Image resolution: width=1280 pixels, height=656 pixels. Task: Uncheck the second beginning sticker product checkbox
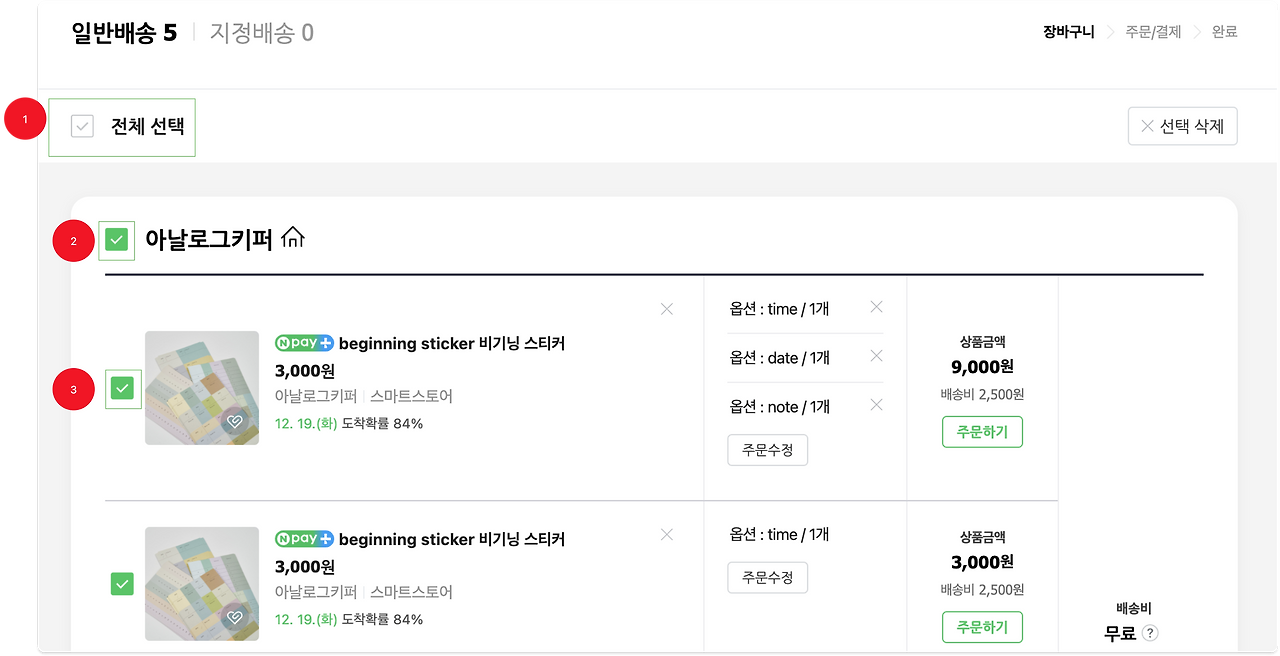pyautogui.click(x=122, y=583)
